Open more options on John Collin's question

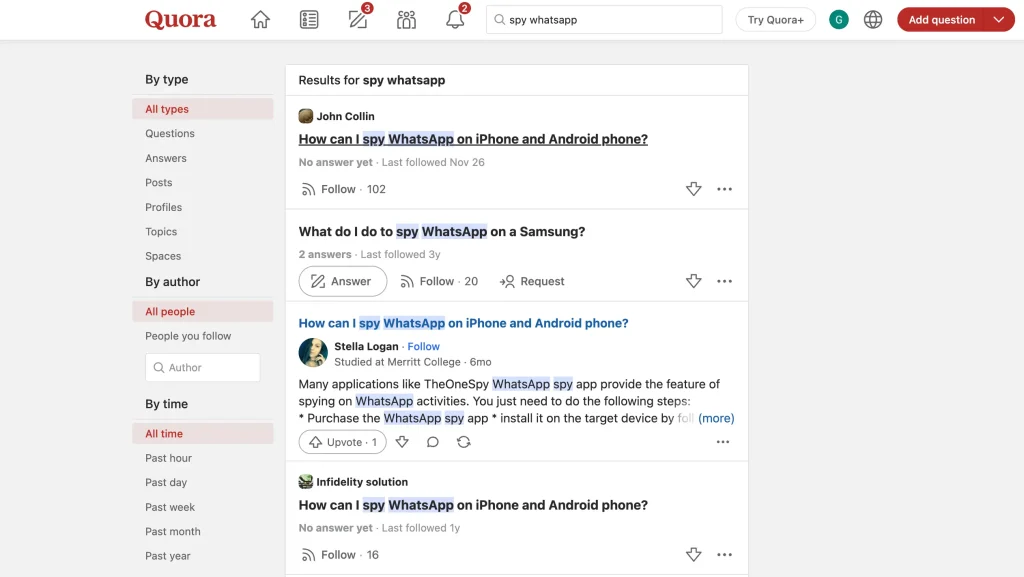click(724, 189)
